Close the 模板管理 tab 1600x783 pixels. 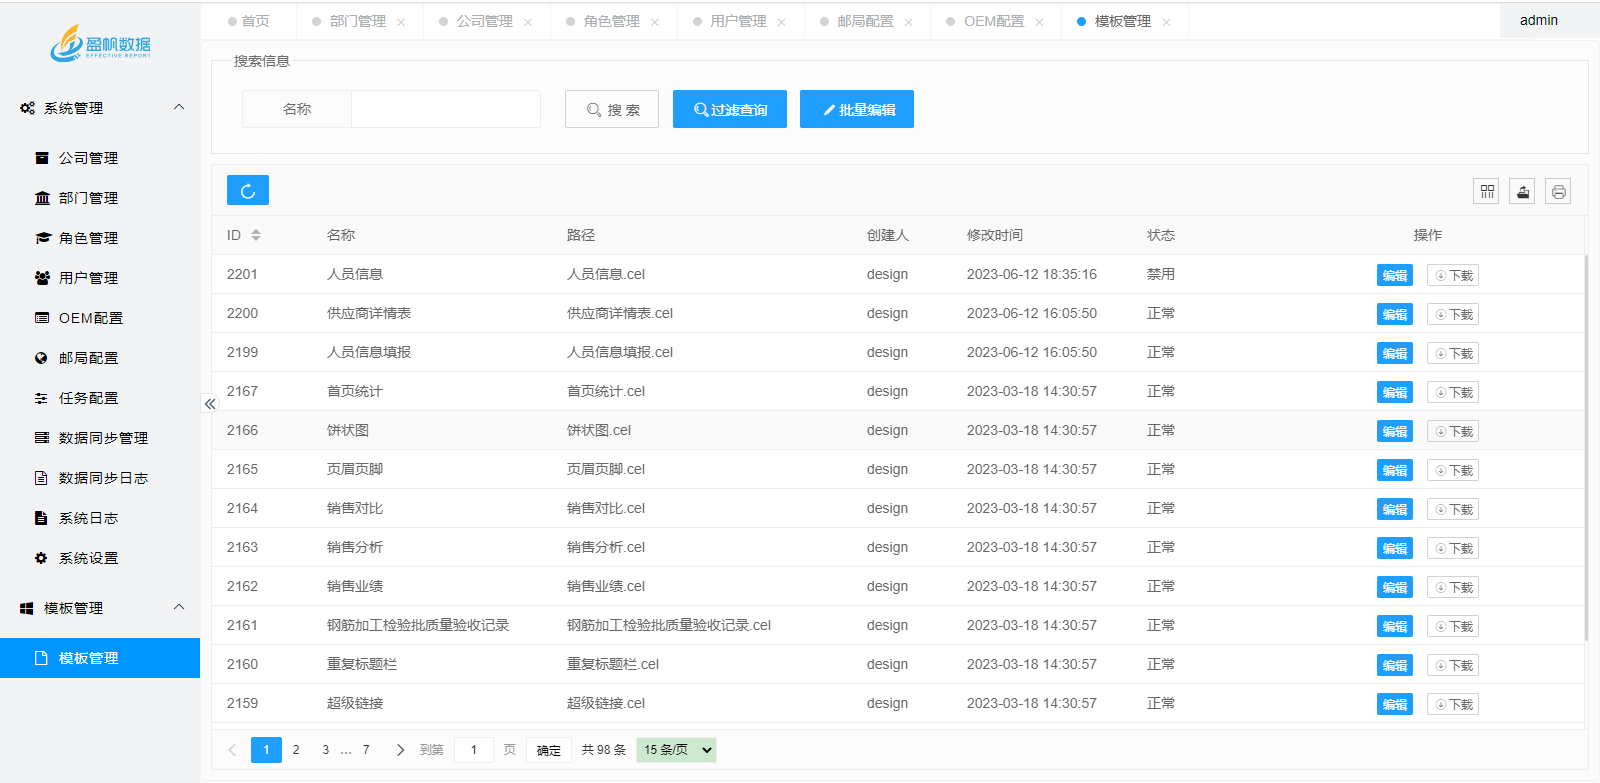[x=1166, y=22]
